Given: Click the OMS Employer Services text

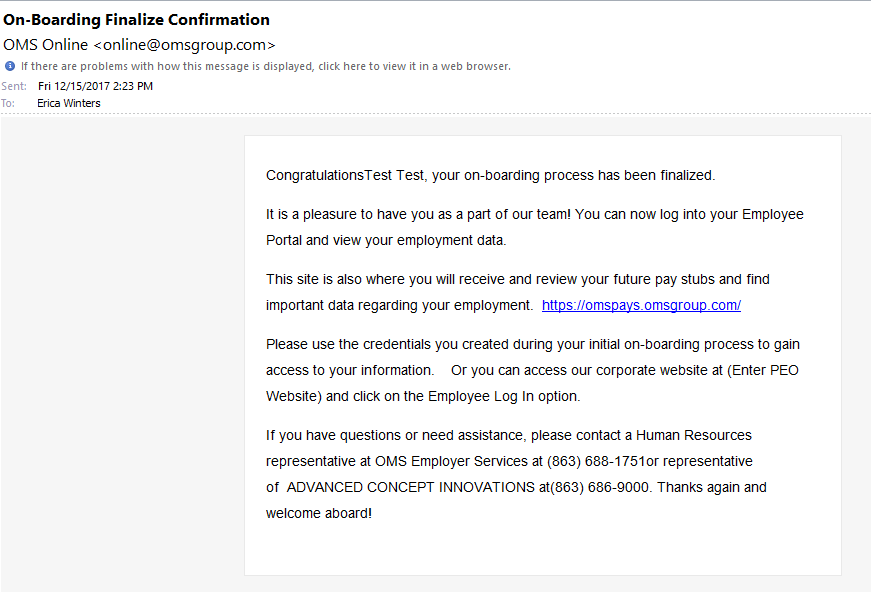Looking at the screenshot, I should tap(451, 461).
